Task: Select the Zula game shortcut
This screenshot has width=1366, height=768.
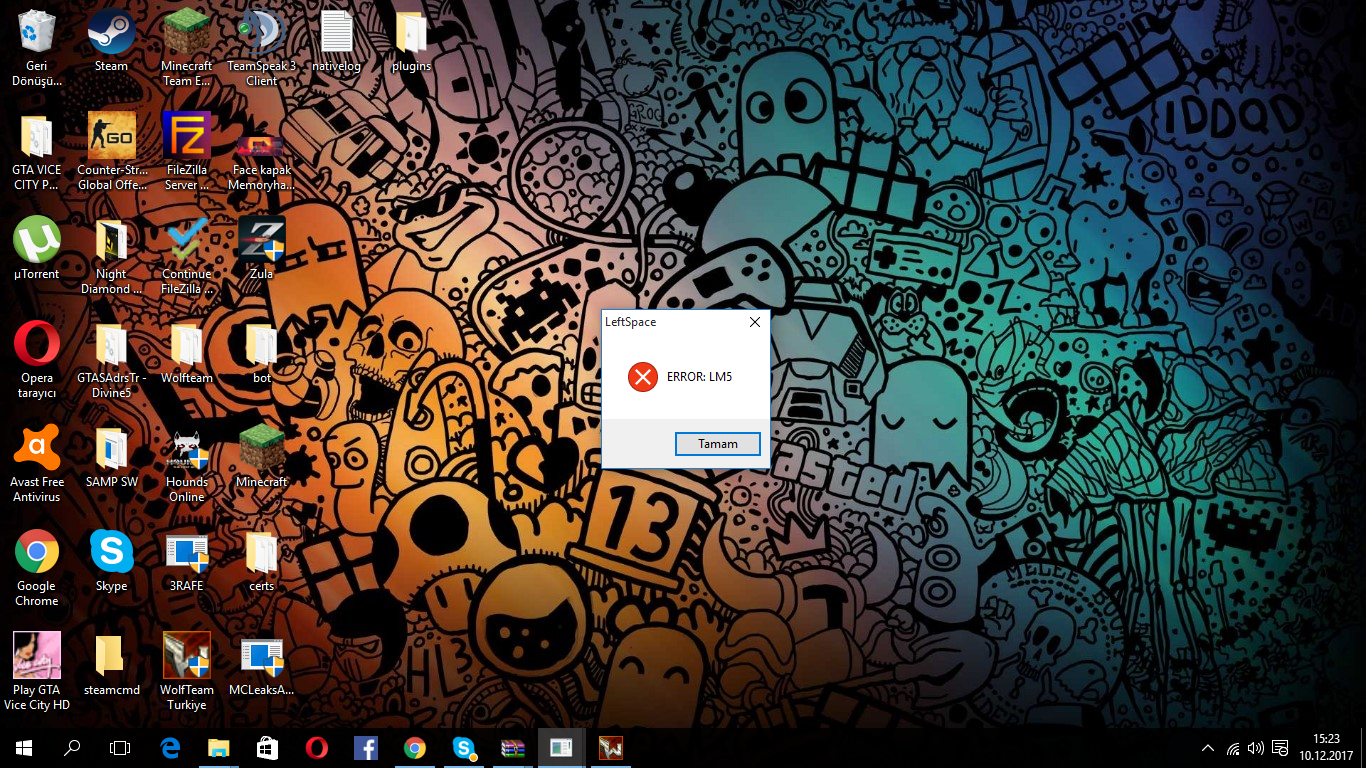Action: click(x=262, y=249)
